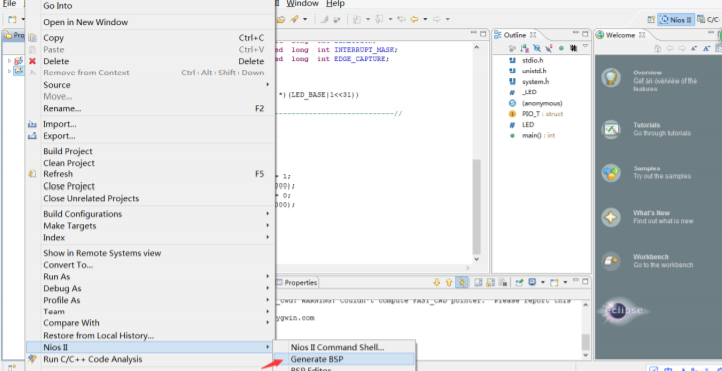
Task: Open the Help menu
Action: pos(335,4)
